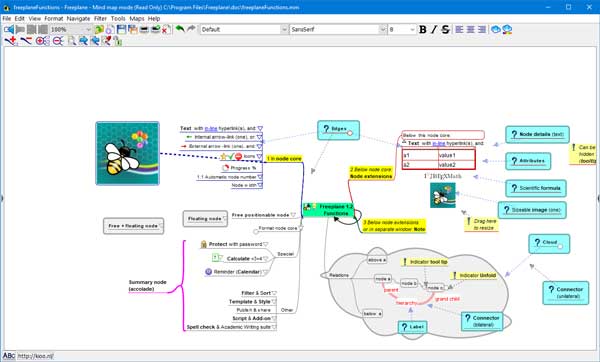Viewport: 600px width, 362px height.
Task: Click the second blue arrow icon after Find
Action: [x=95, y=41]
